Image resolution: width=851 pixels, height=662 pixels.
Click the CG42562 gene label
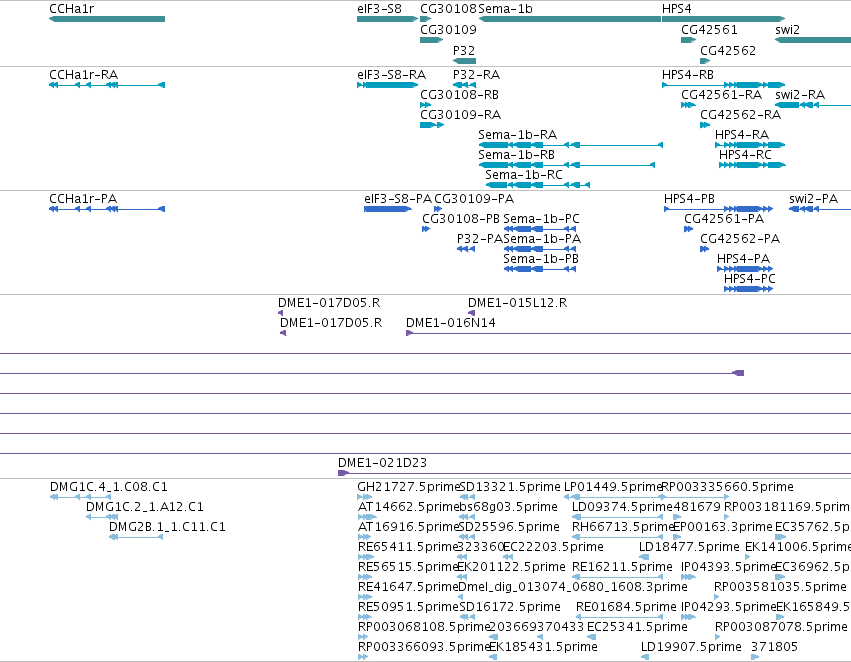tap(728, 50)
